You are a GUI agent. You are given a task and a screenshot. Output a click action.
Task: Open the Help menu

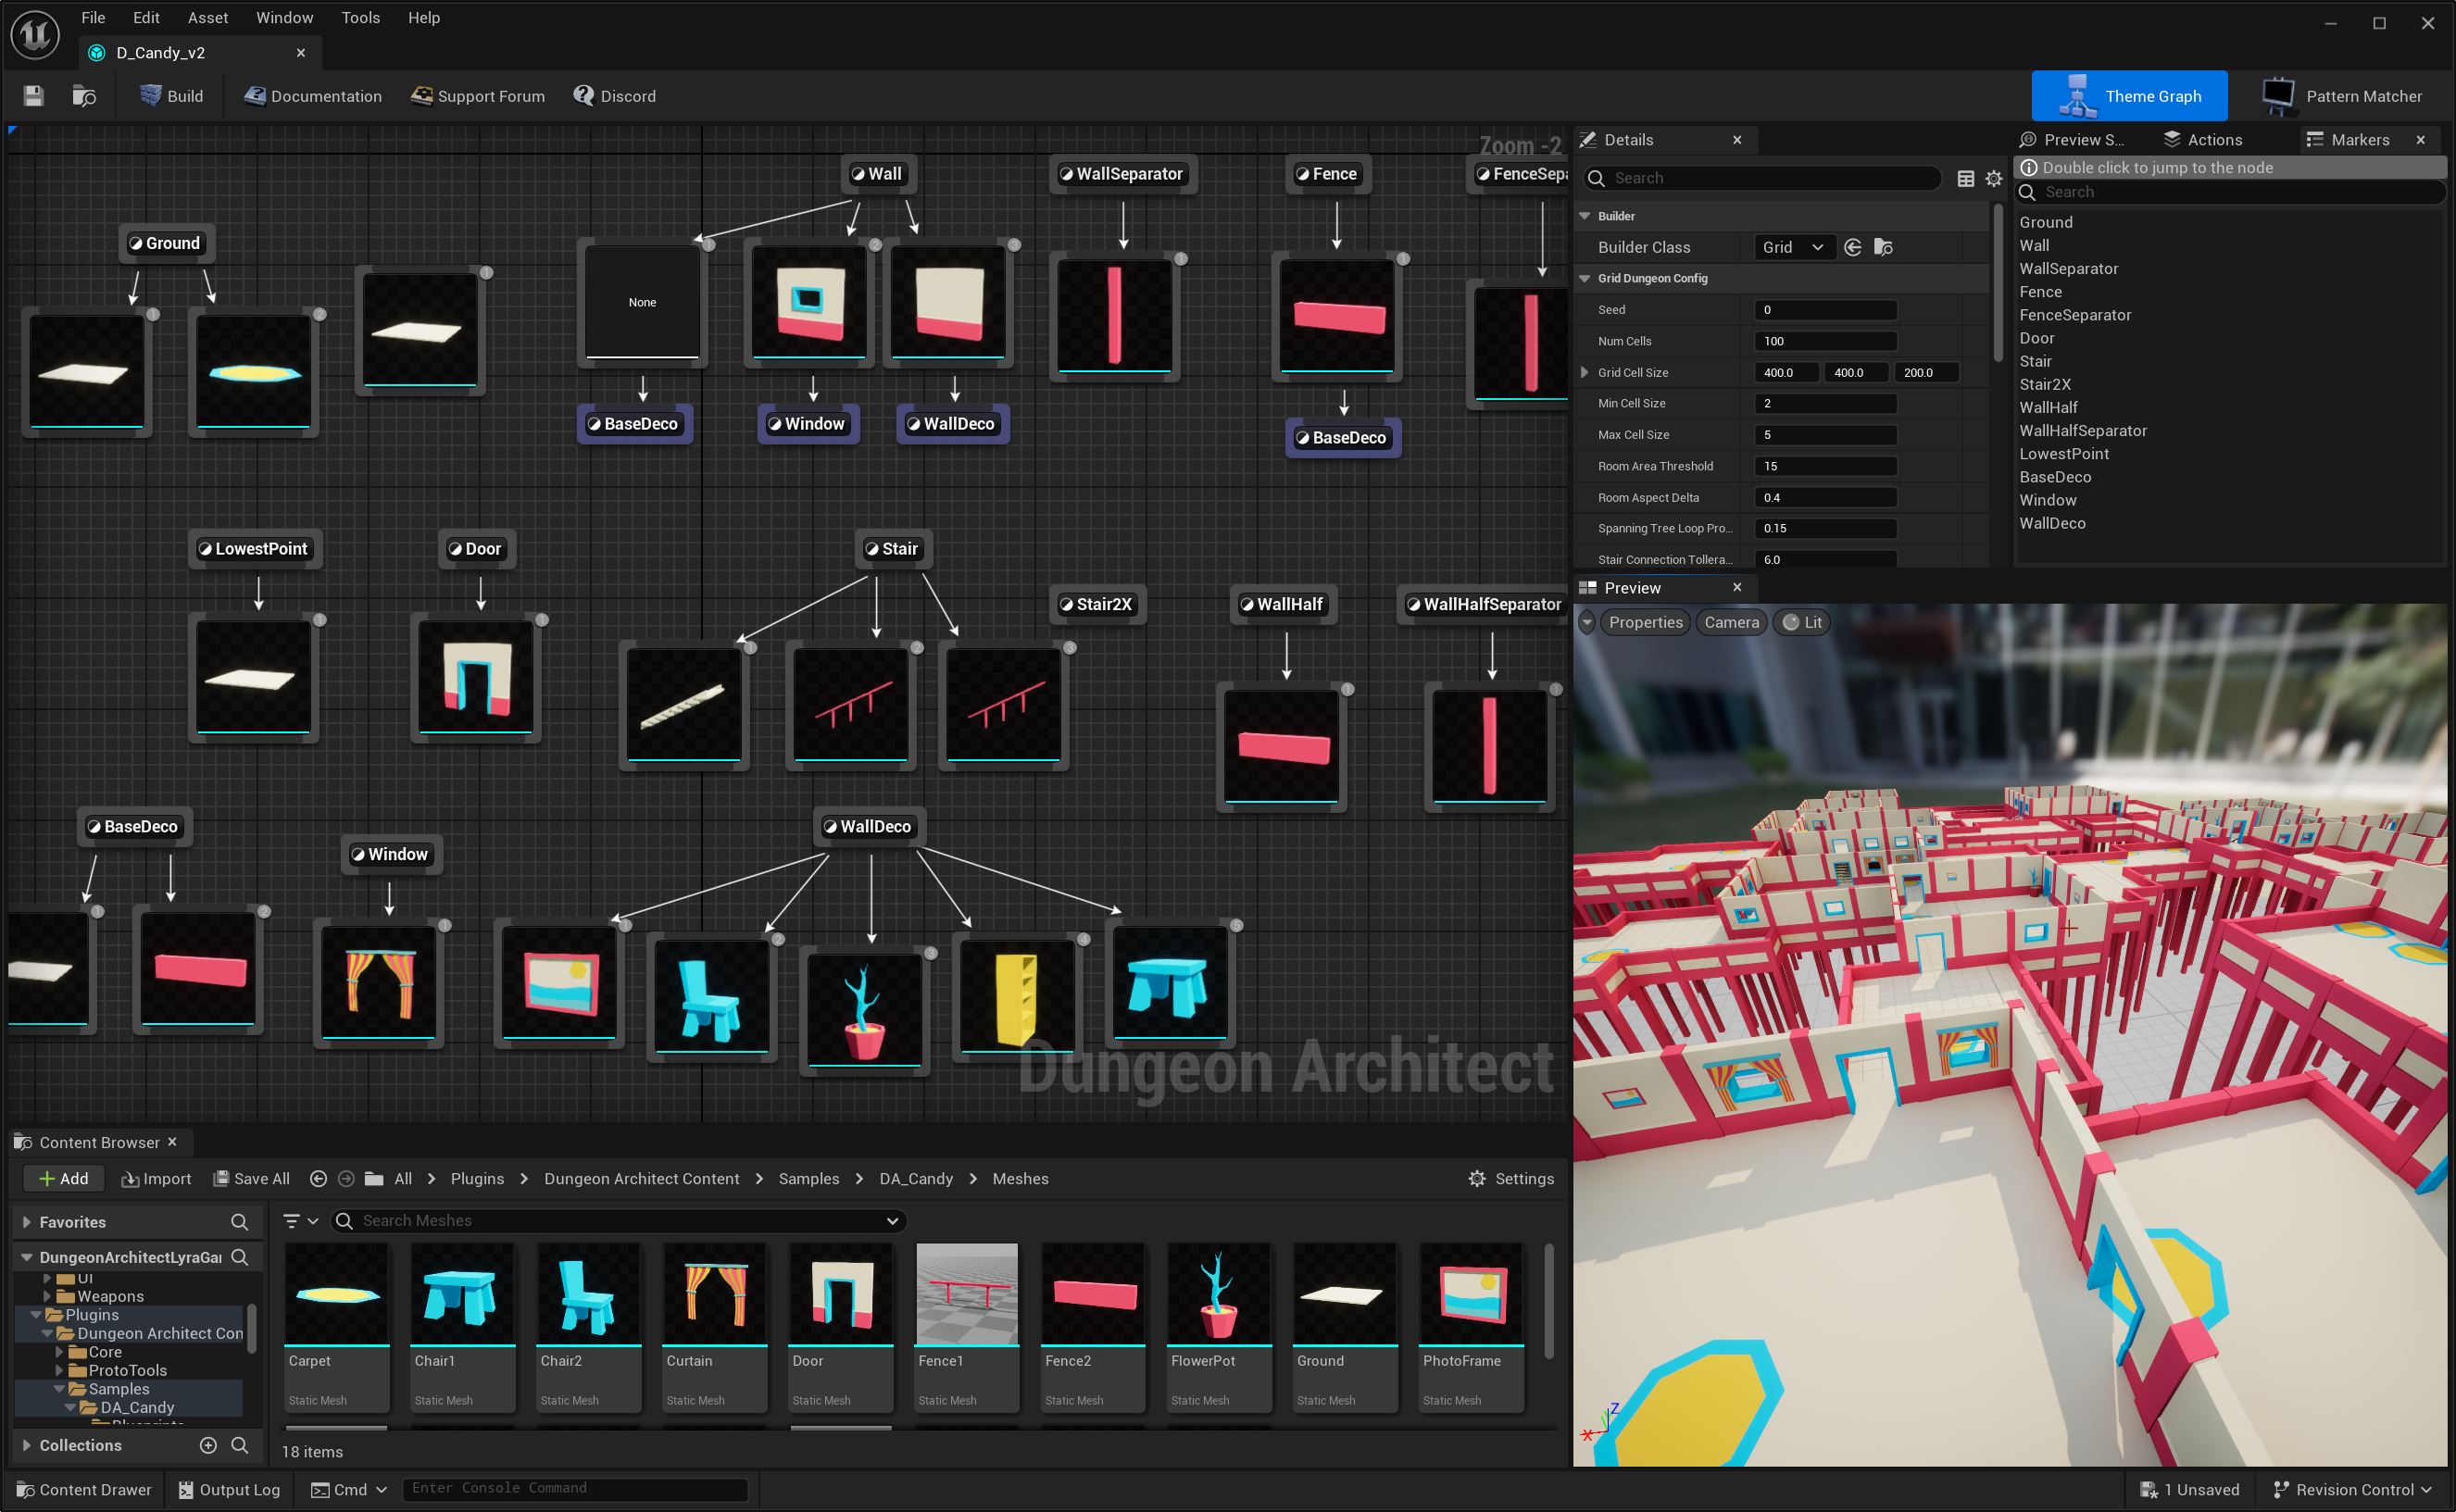[424, 17]
